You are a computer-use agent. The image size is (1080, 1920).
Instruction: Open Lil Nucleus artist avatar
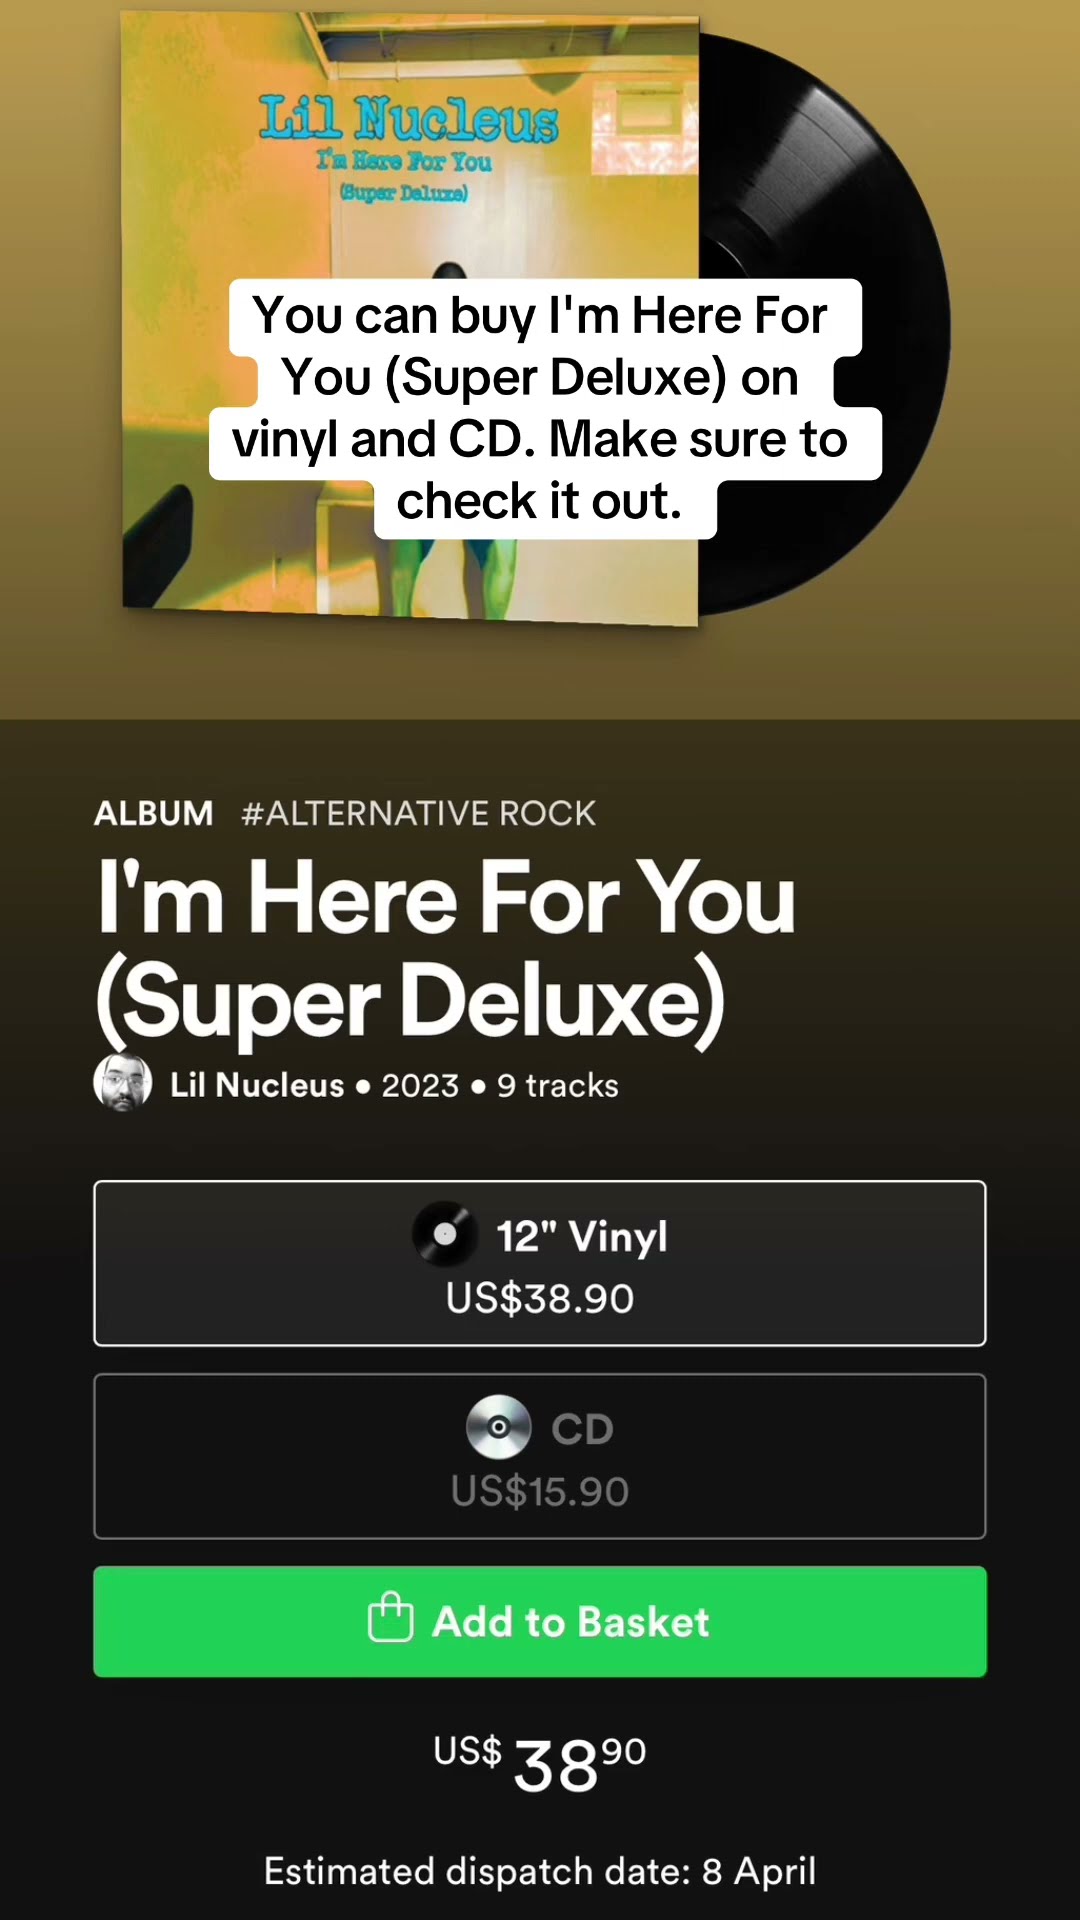click(123, 1083)
